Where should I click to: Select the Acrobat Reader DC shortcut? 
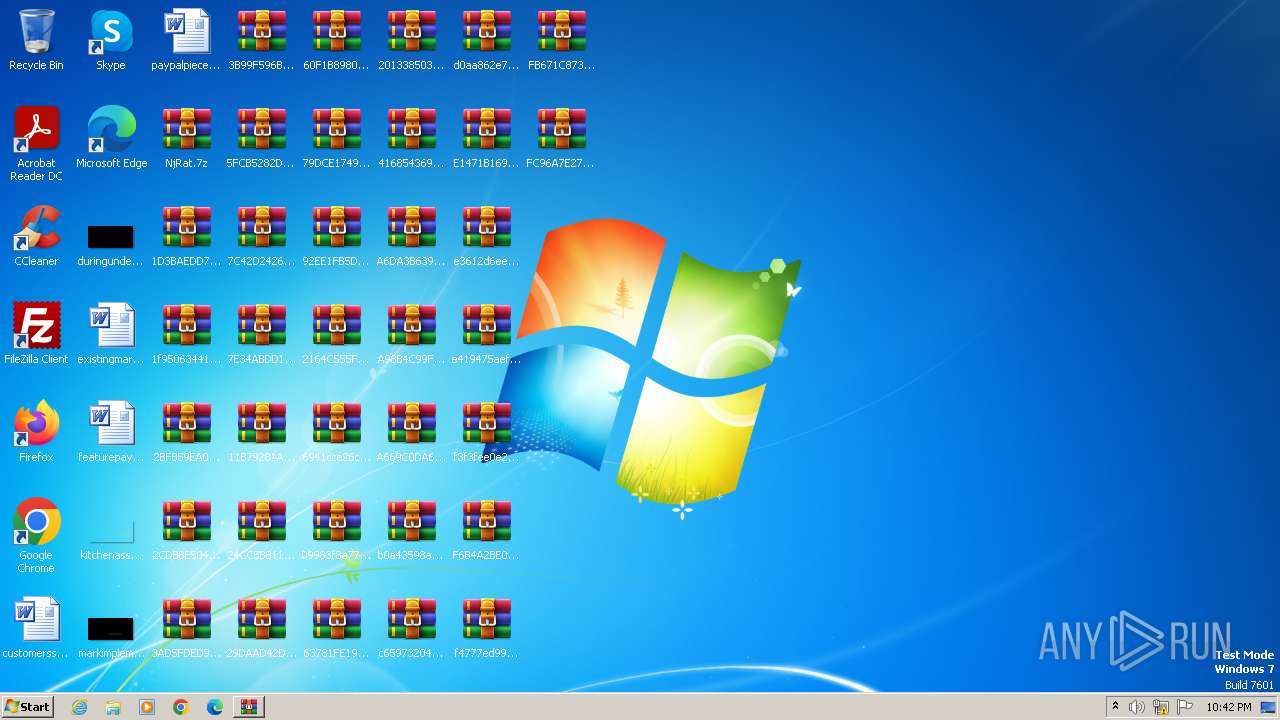point(36,144)
